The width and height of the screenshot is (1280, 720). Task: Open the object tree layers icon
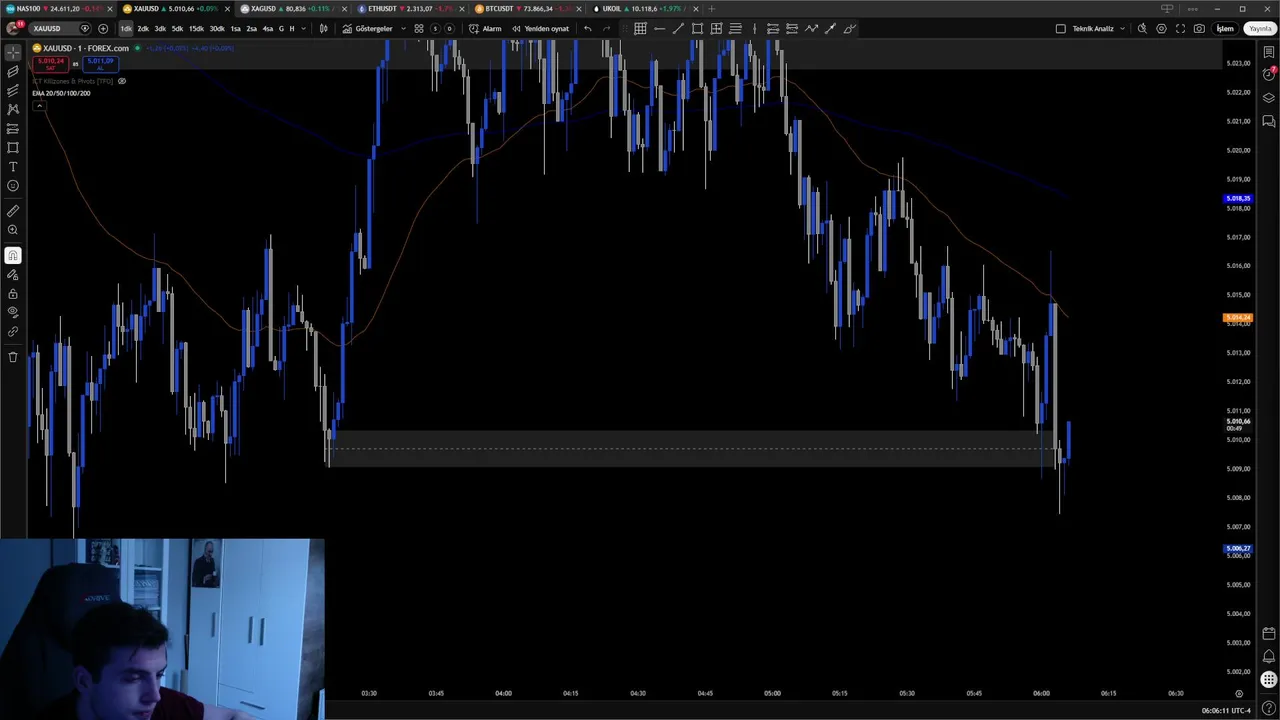(x=1269, y=97)
